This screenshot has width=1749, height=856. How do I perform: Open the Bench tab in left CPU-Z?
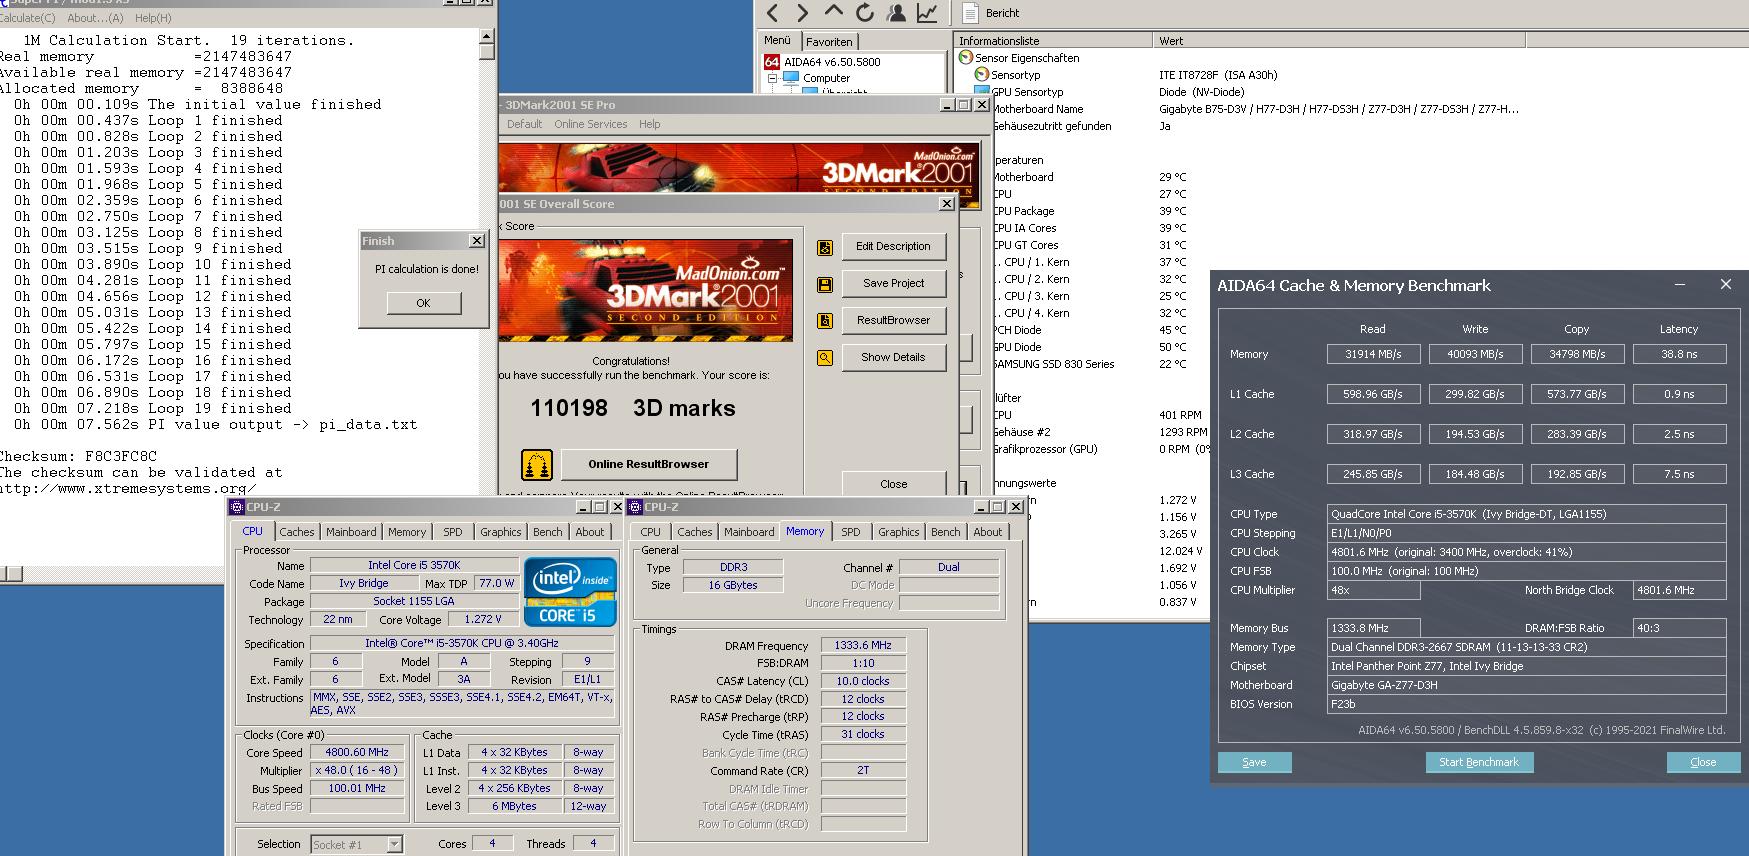tap(547, 532)
